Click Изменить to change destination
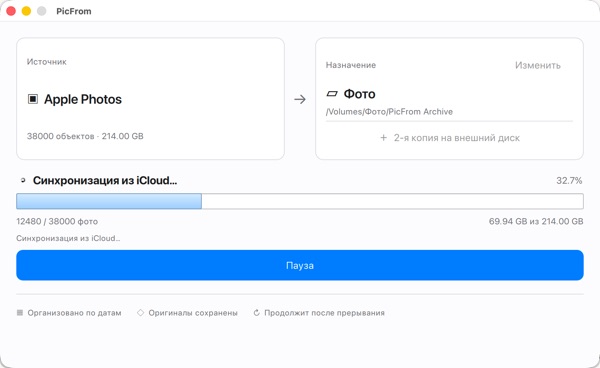The width and height of the screenshot is (600, 368). coord(538,65)
